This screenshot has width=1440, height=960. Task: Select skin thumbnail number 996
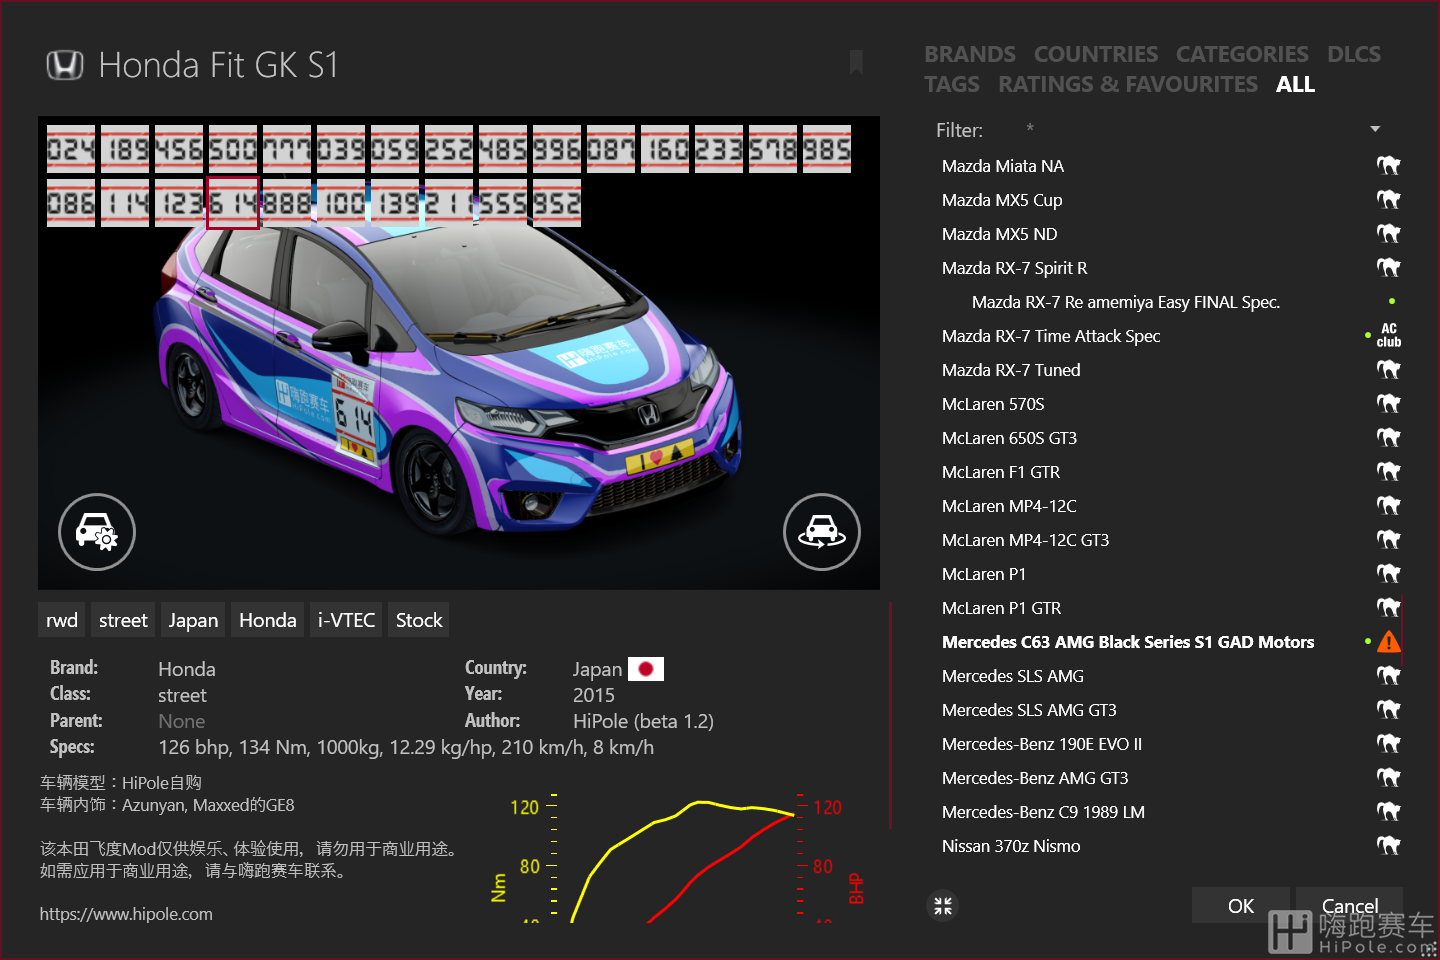click(x=557, y=149)
